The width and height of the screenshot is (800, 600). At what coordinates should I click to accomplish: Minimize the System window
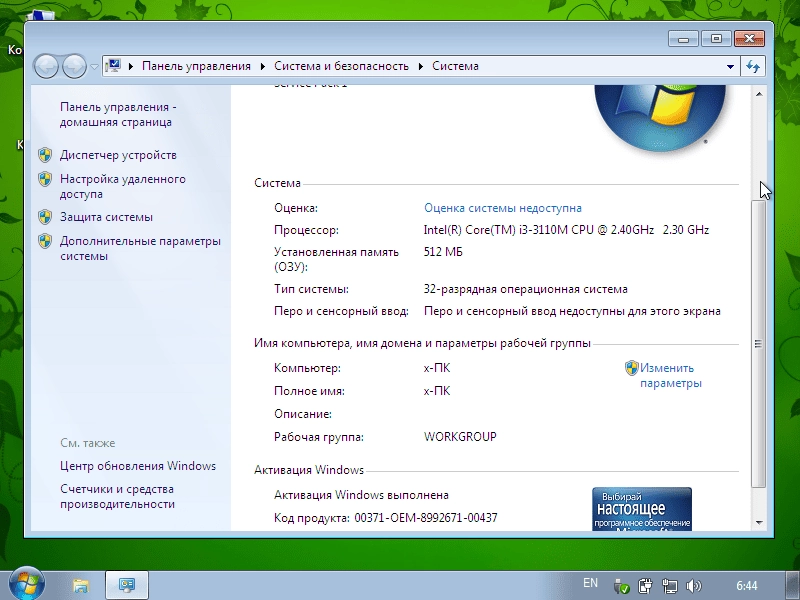[x=684, y=39]
